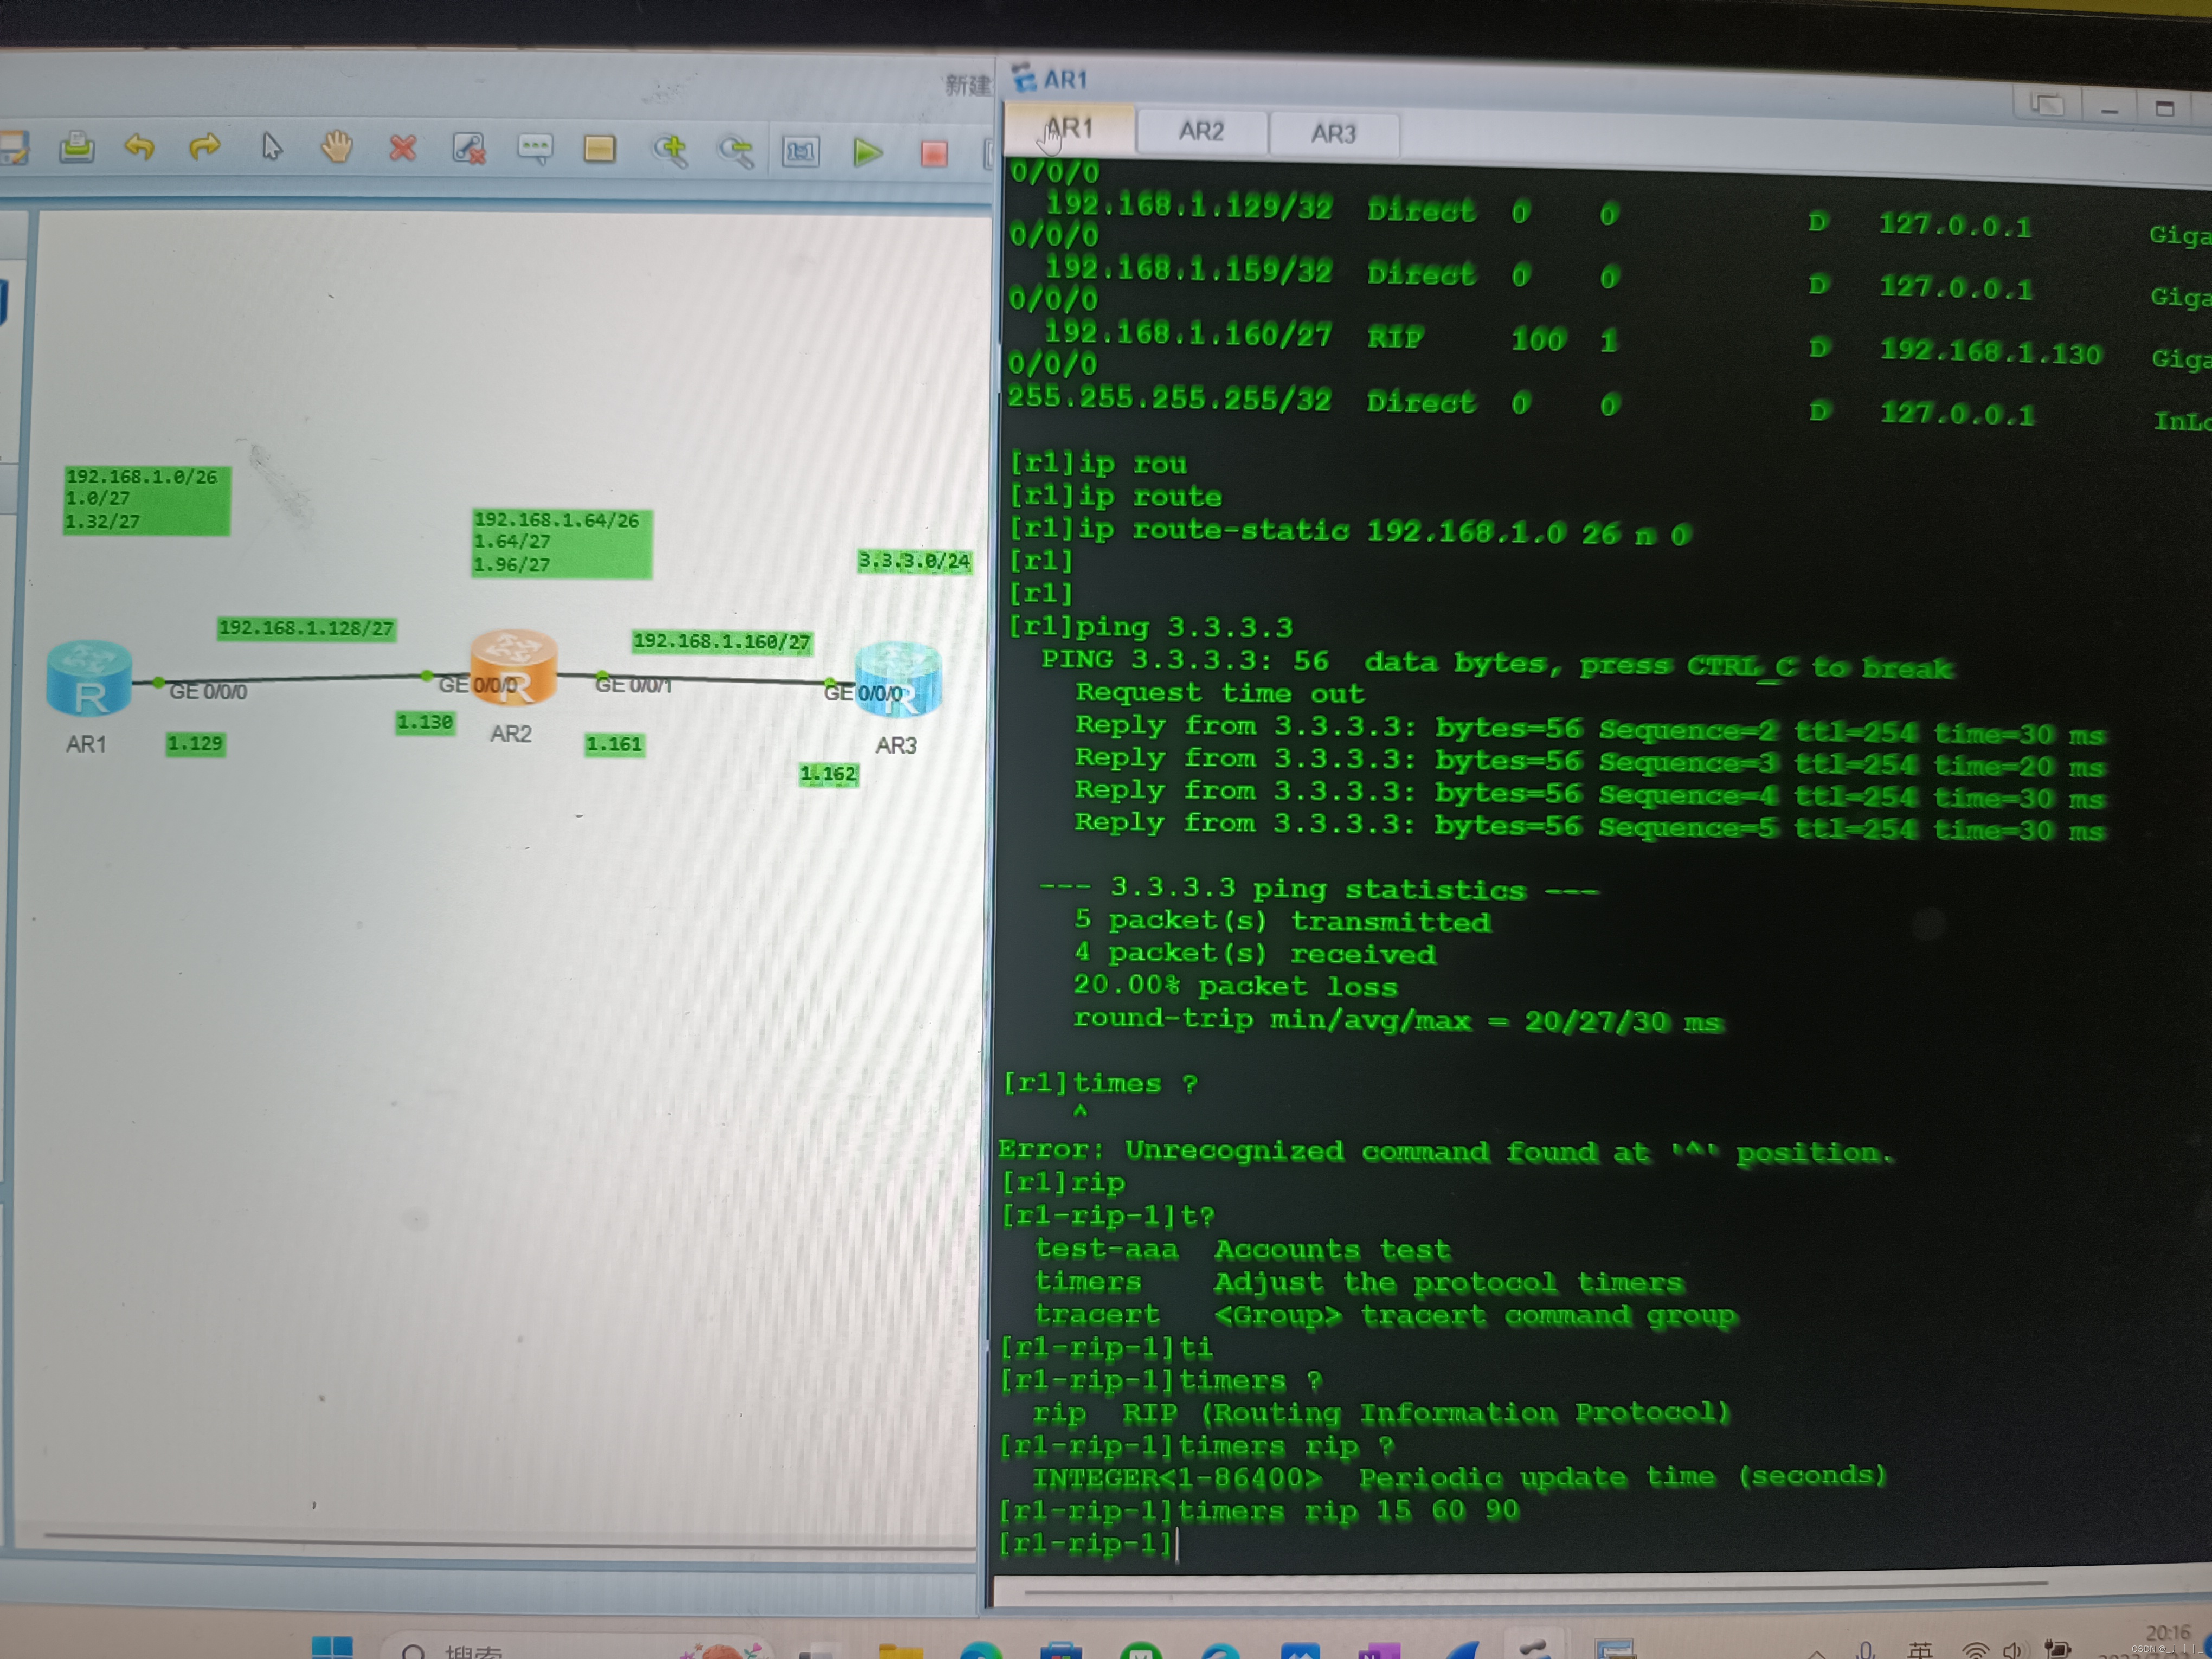Screen dimensions: 2212x1659
Task: Click the yellow rectangle palette icon
Action: [600, 150]
